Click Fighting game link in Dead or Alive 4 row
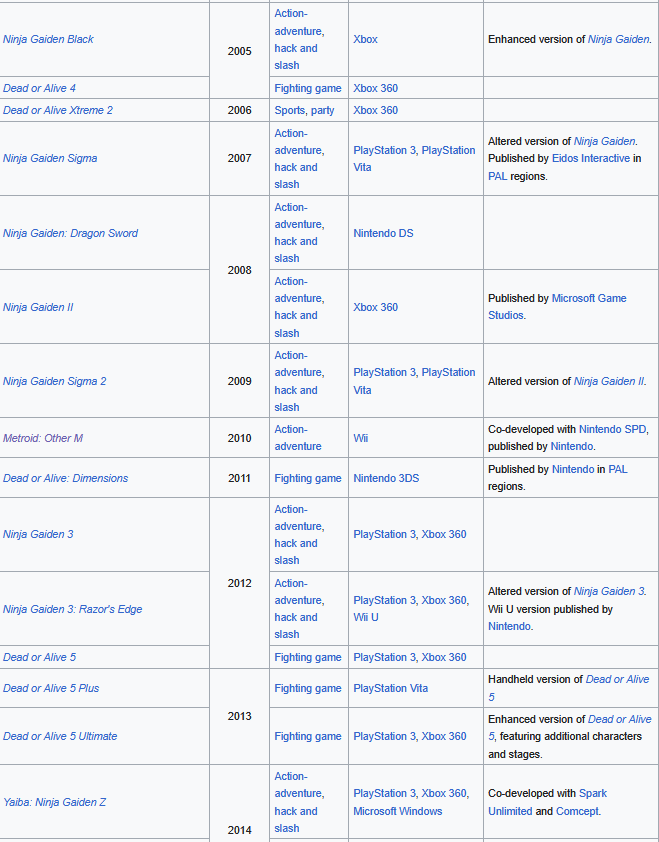 pyautogui.click(x=308, y=88)
